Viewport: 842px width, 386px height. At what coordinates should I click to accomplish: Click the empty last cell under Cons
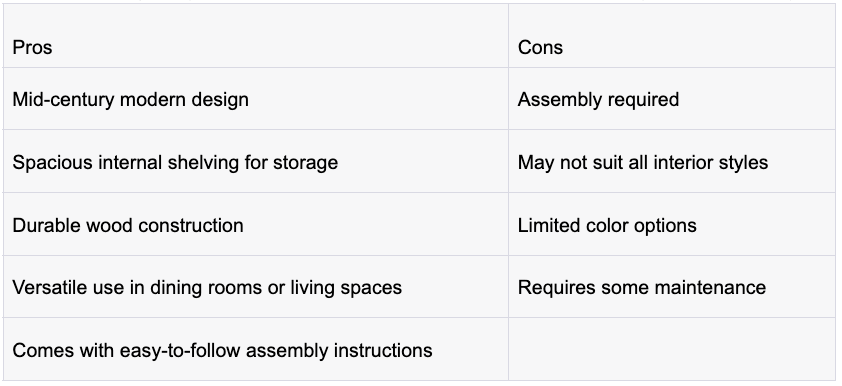(x=672, y=349)
